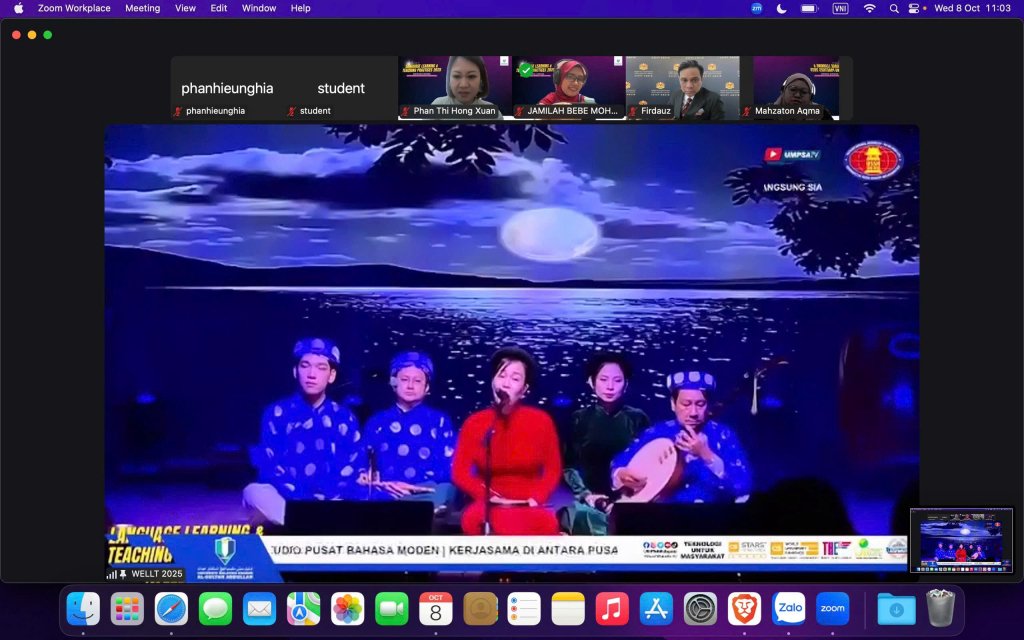
Task: Open Maps from the Dock
Action: (x=304, y=609)
